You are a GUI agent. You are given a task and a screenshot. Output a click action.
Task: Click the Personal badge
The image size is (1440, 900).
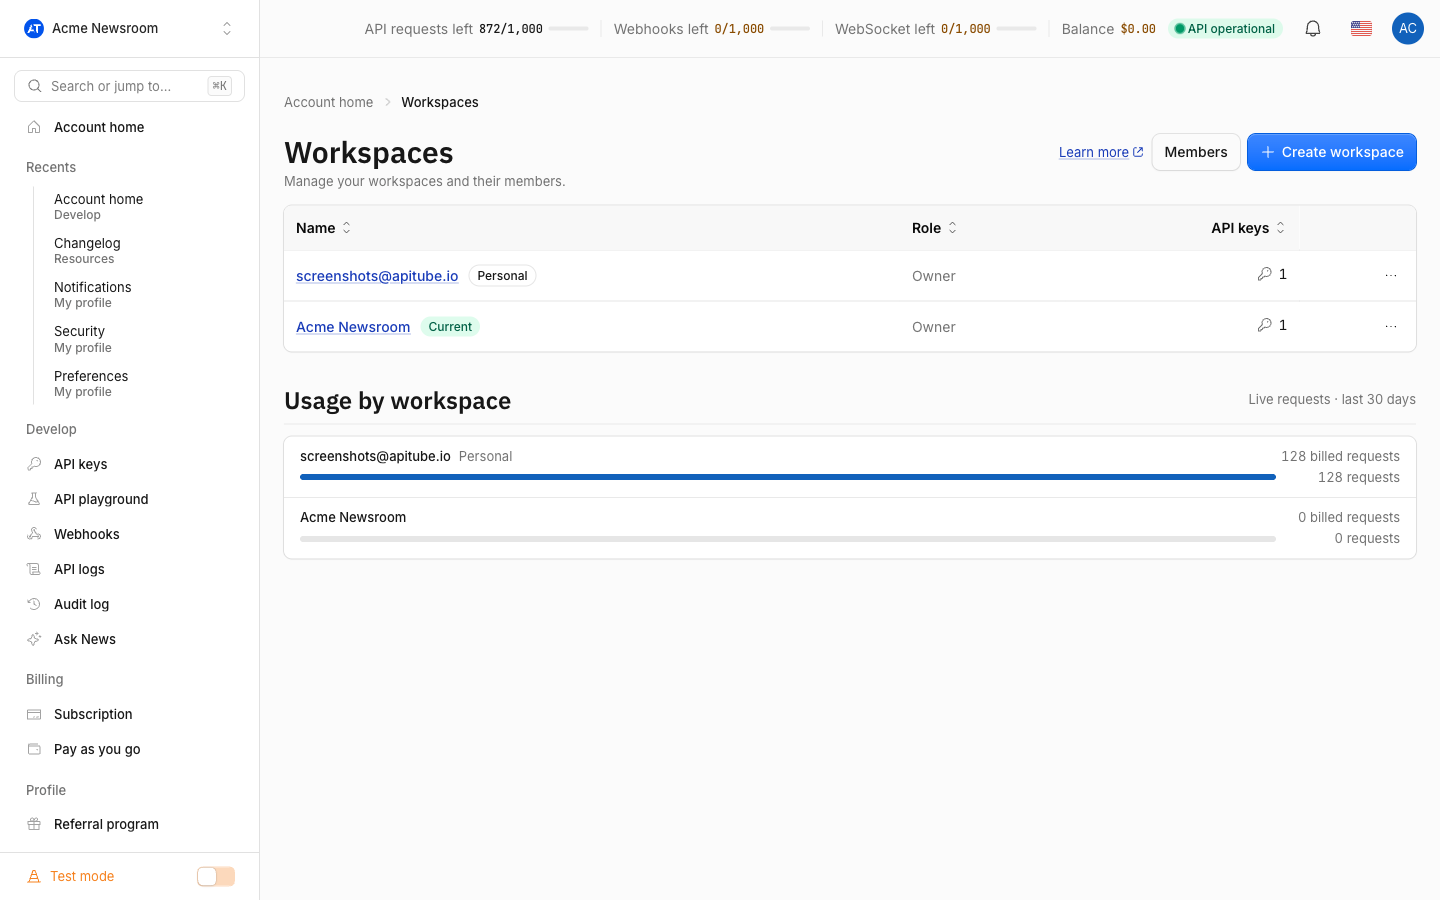click(502, 276)
